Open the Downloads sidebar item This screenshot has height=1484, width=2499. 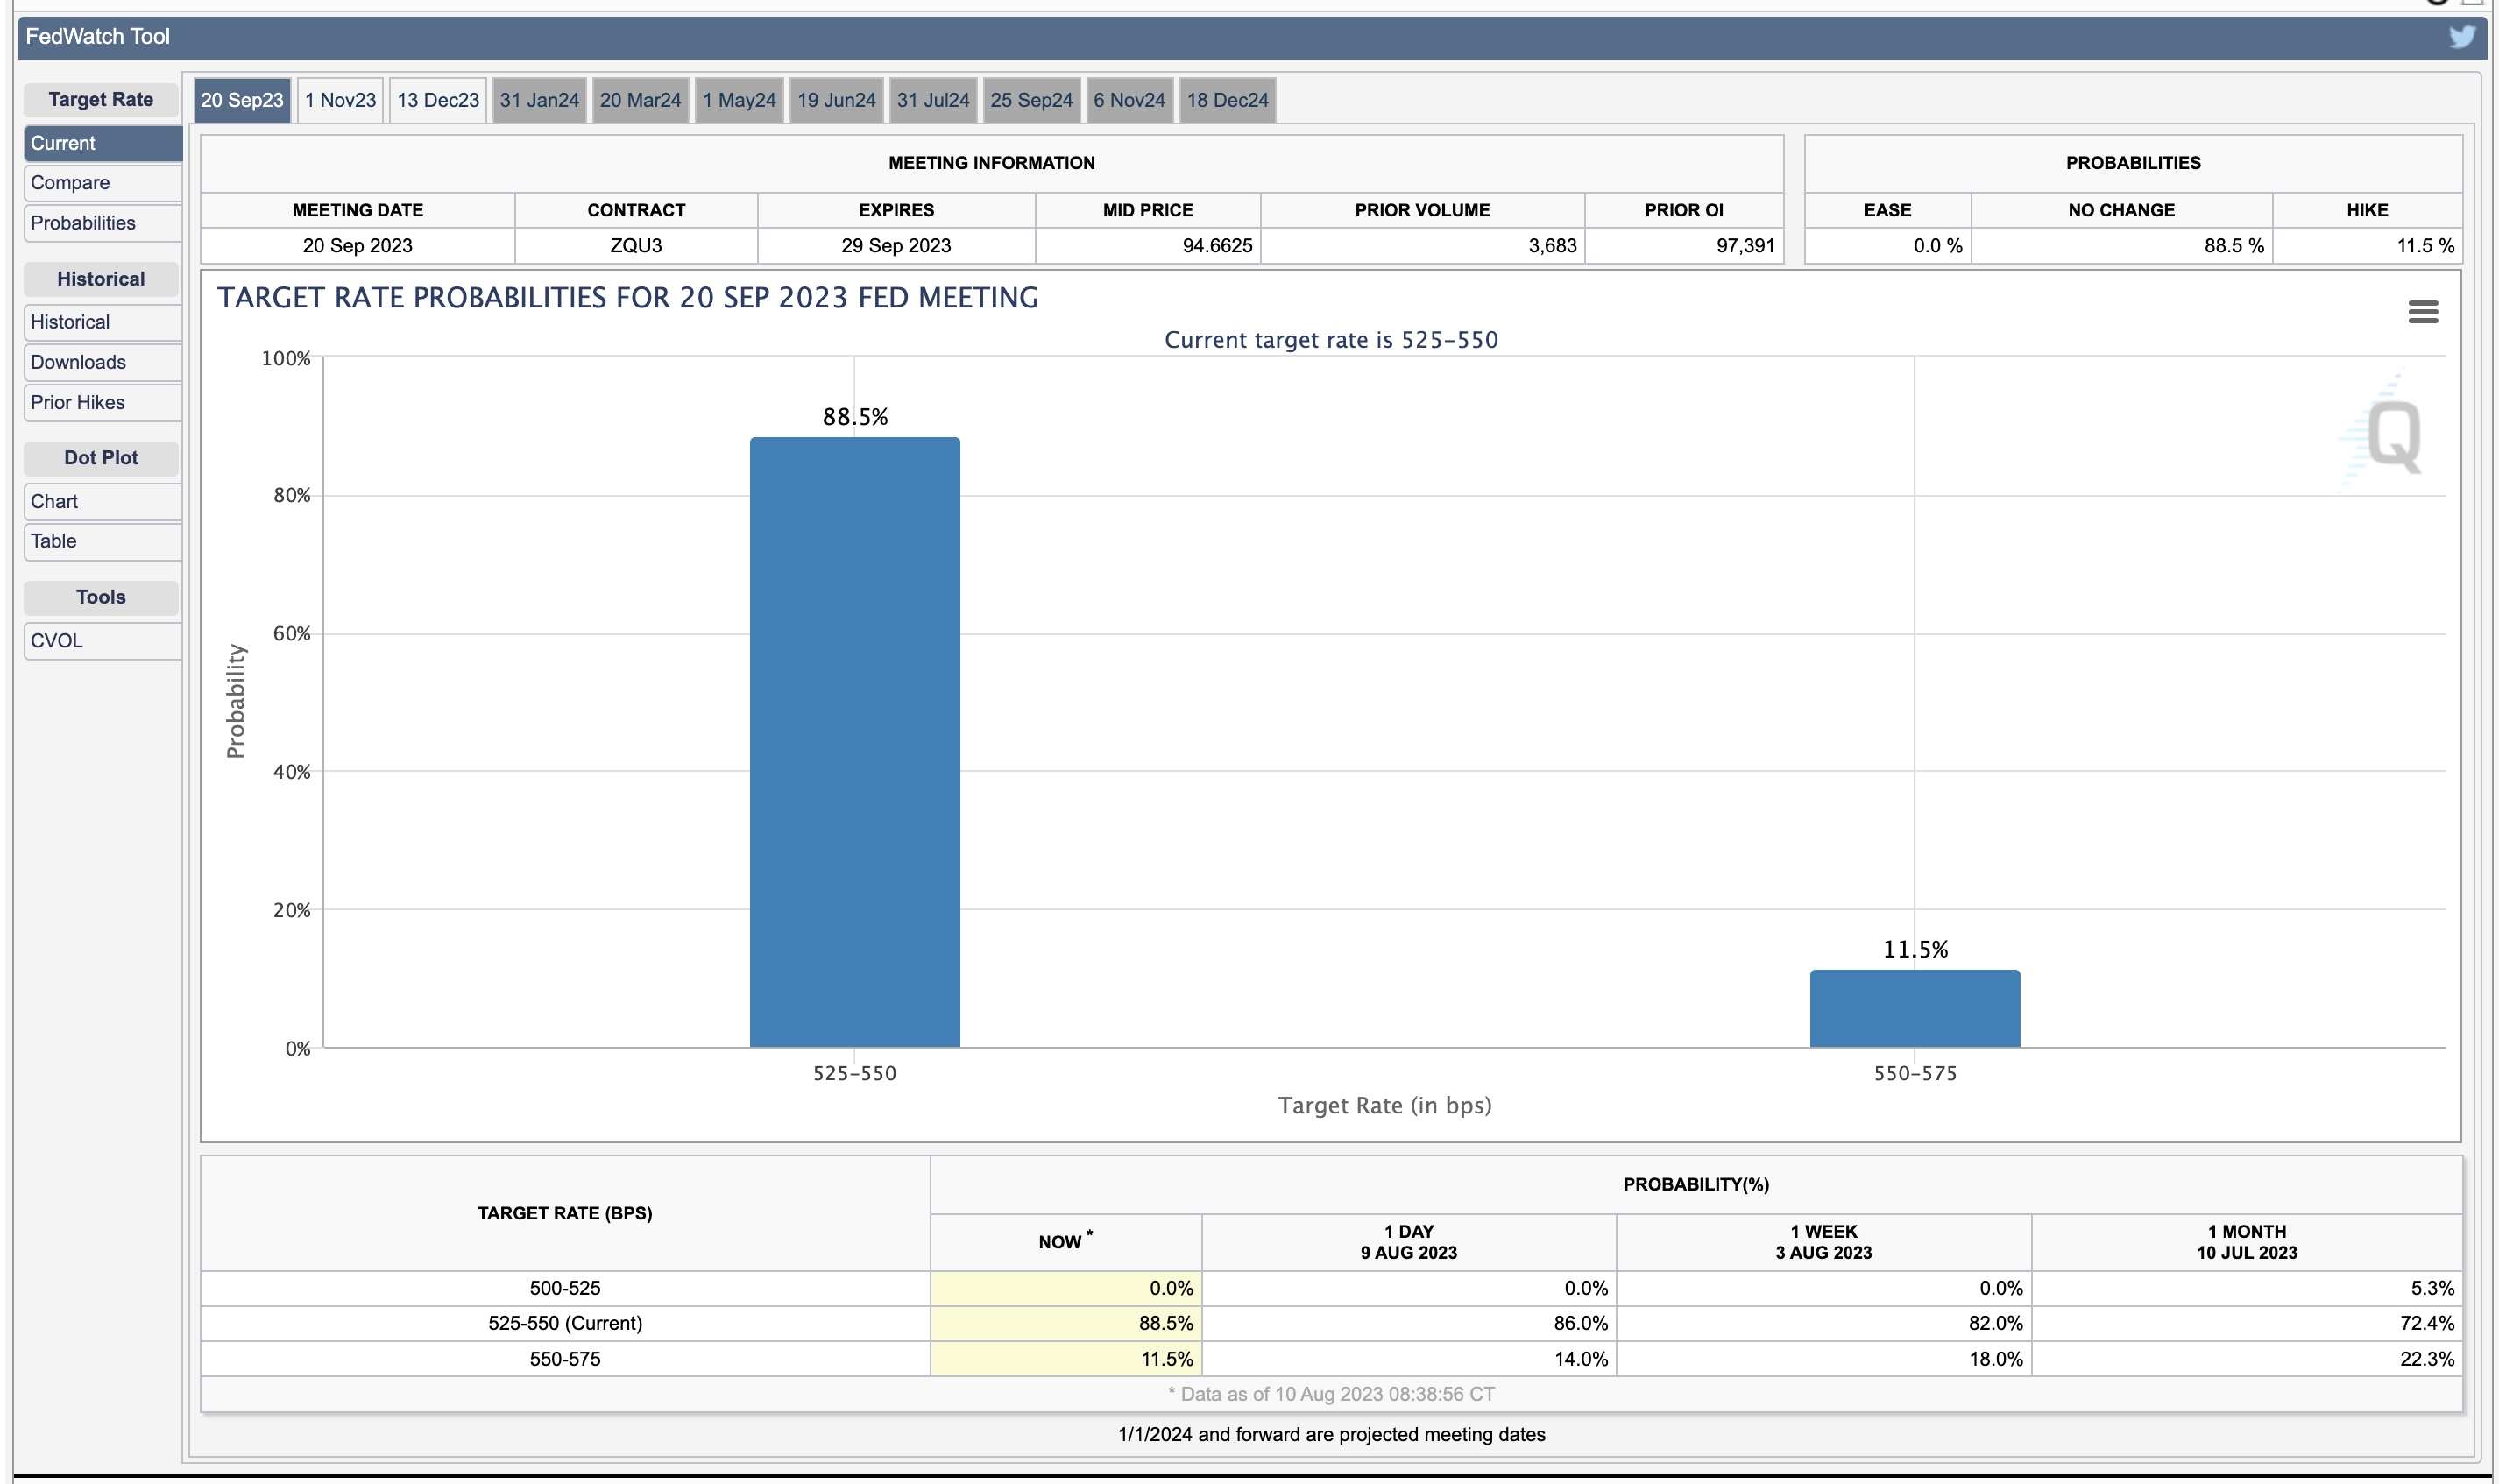[102, 362]
